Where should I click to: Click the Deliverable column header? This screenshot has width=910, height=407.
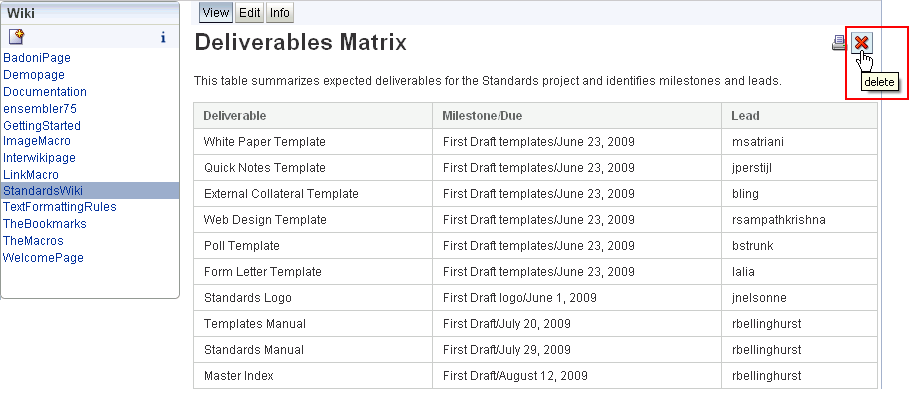pos(234,116)
